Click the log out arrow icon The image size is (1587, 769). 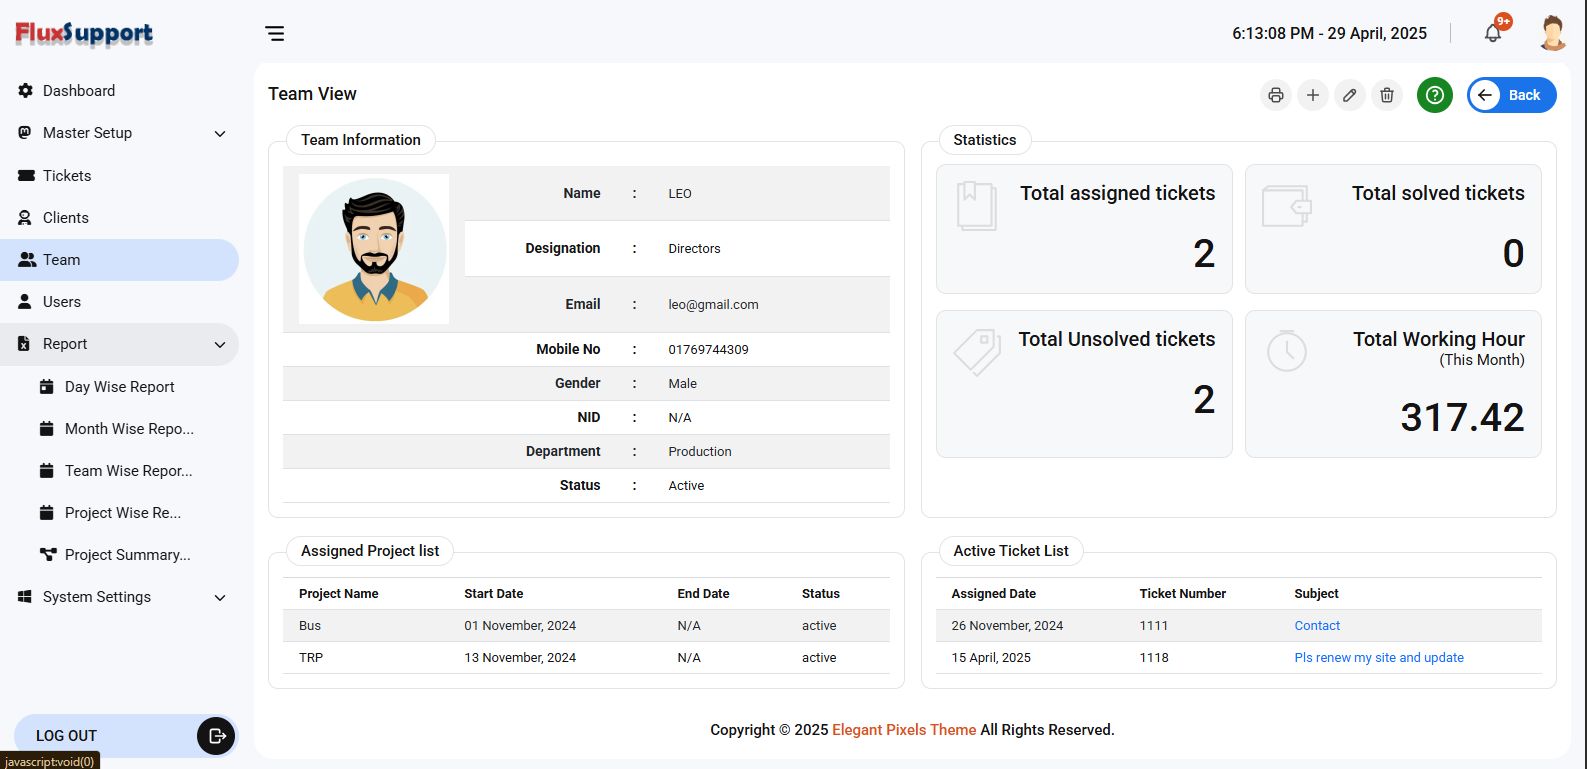216,736
